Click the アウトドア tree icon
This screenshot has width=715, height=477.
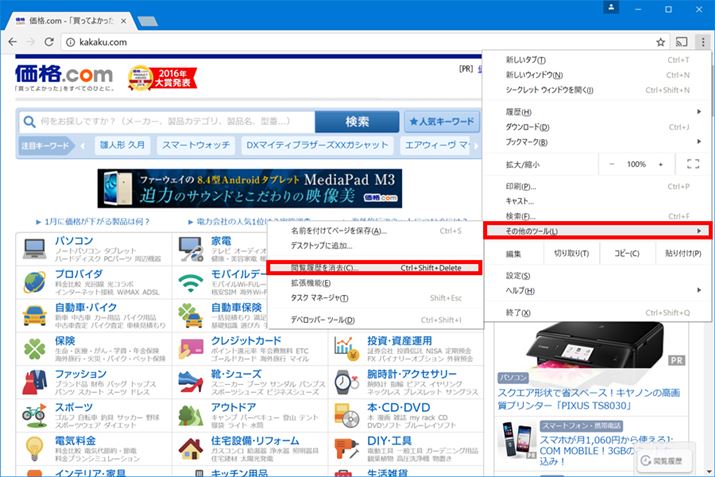tap(191, 415)
